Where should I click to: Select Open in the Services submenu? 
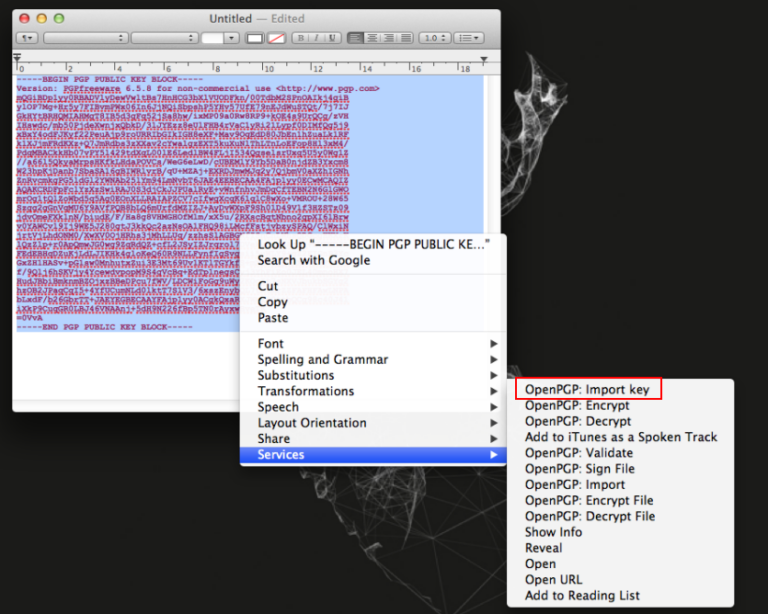(620, 564)
